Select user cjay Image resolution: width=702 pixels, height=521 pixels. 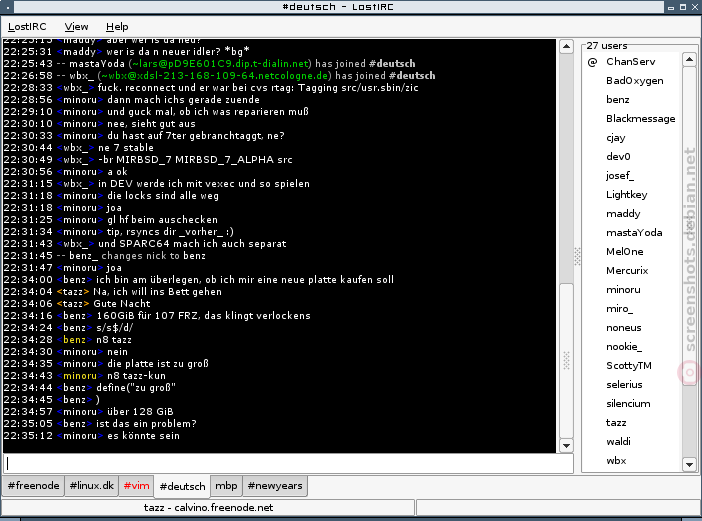coord(616,138)
